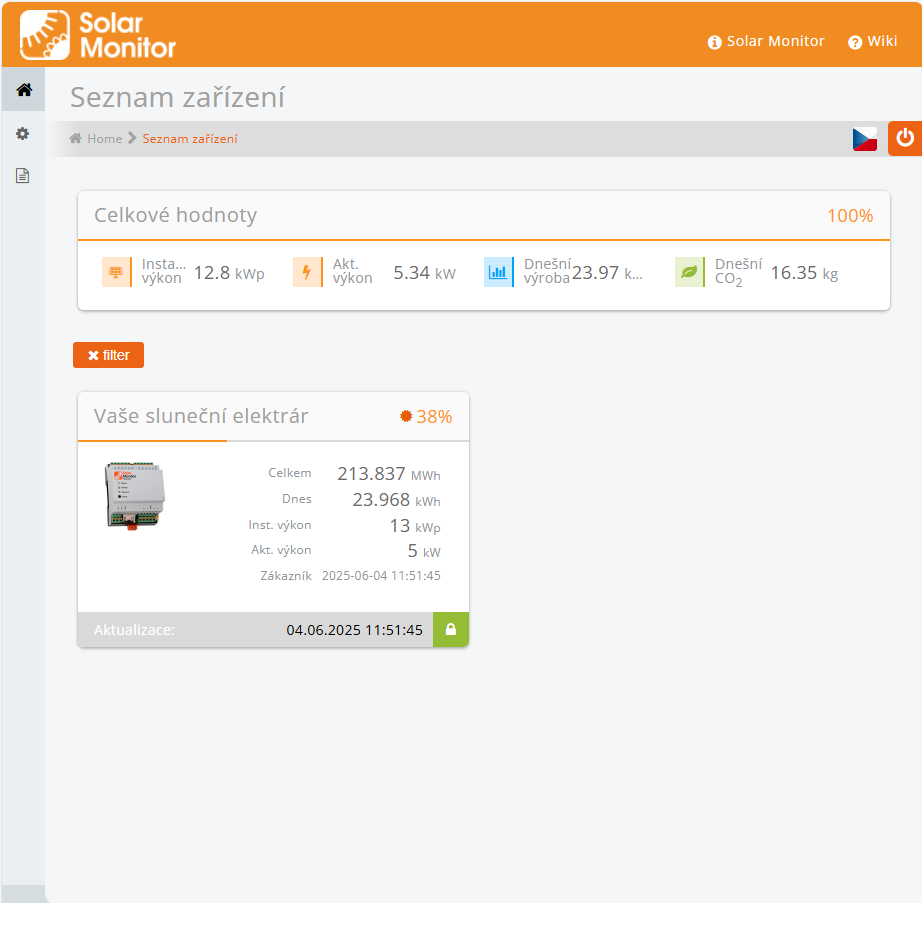
Task: Go to Home in breadcrumb
Action: point(96,139)
